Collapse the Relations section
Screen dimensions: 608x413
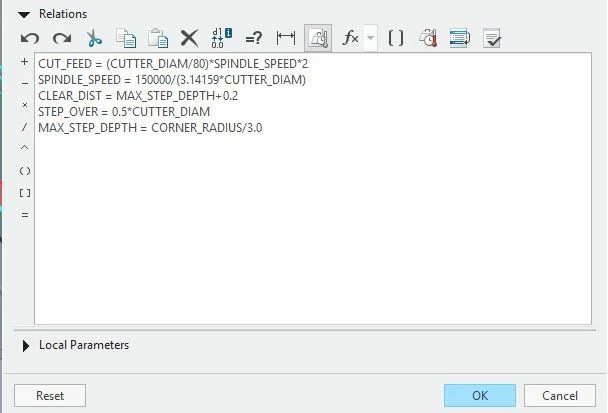tap(24, 15)
